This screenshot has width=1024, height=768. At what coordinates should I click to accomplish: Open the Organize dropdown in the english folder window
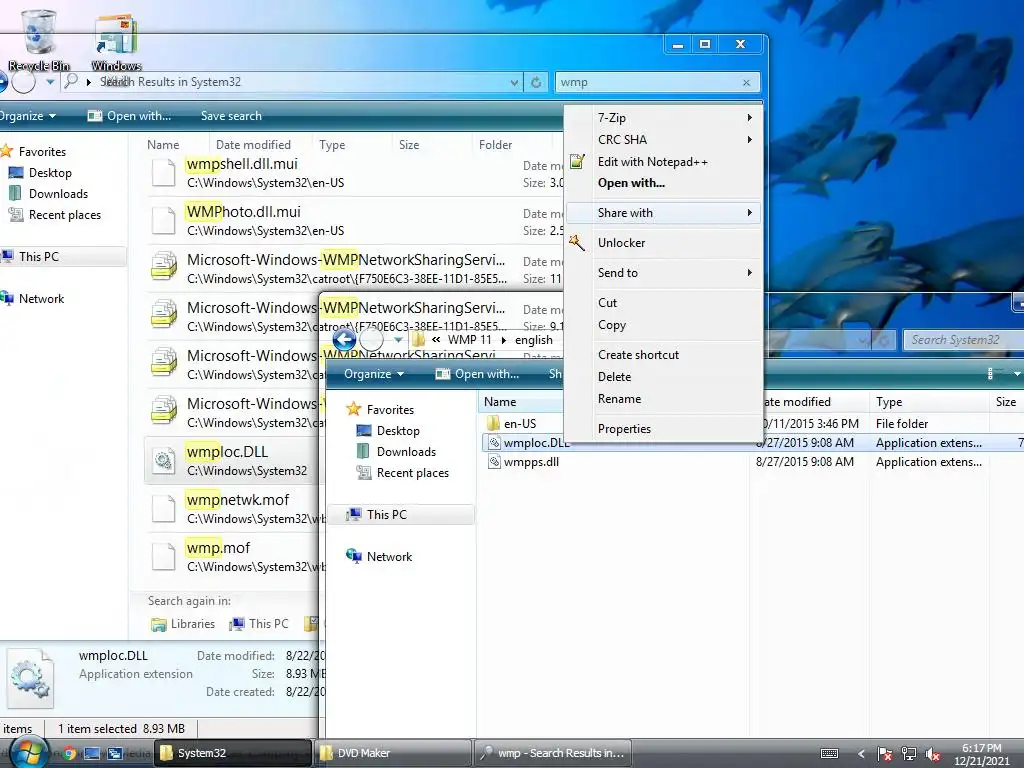coord(374,374)
